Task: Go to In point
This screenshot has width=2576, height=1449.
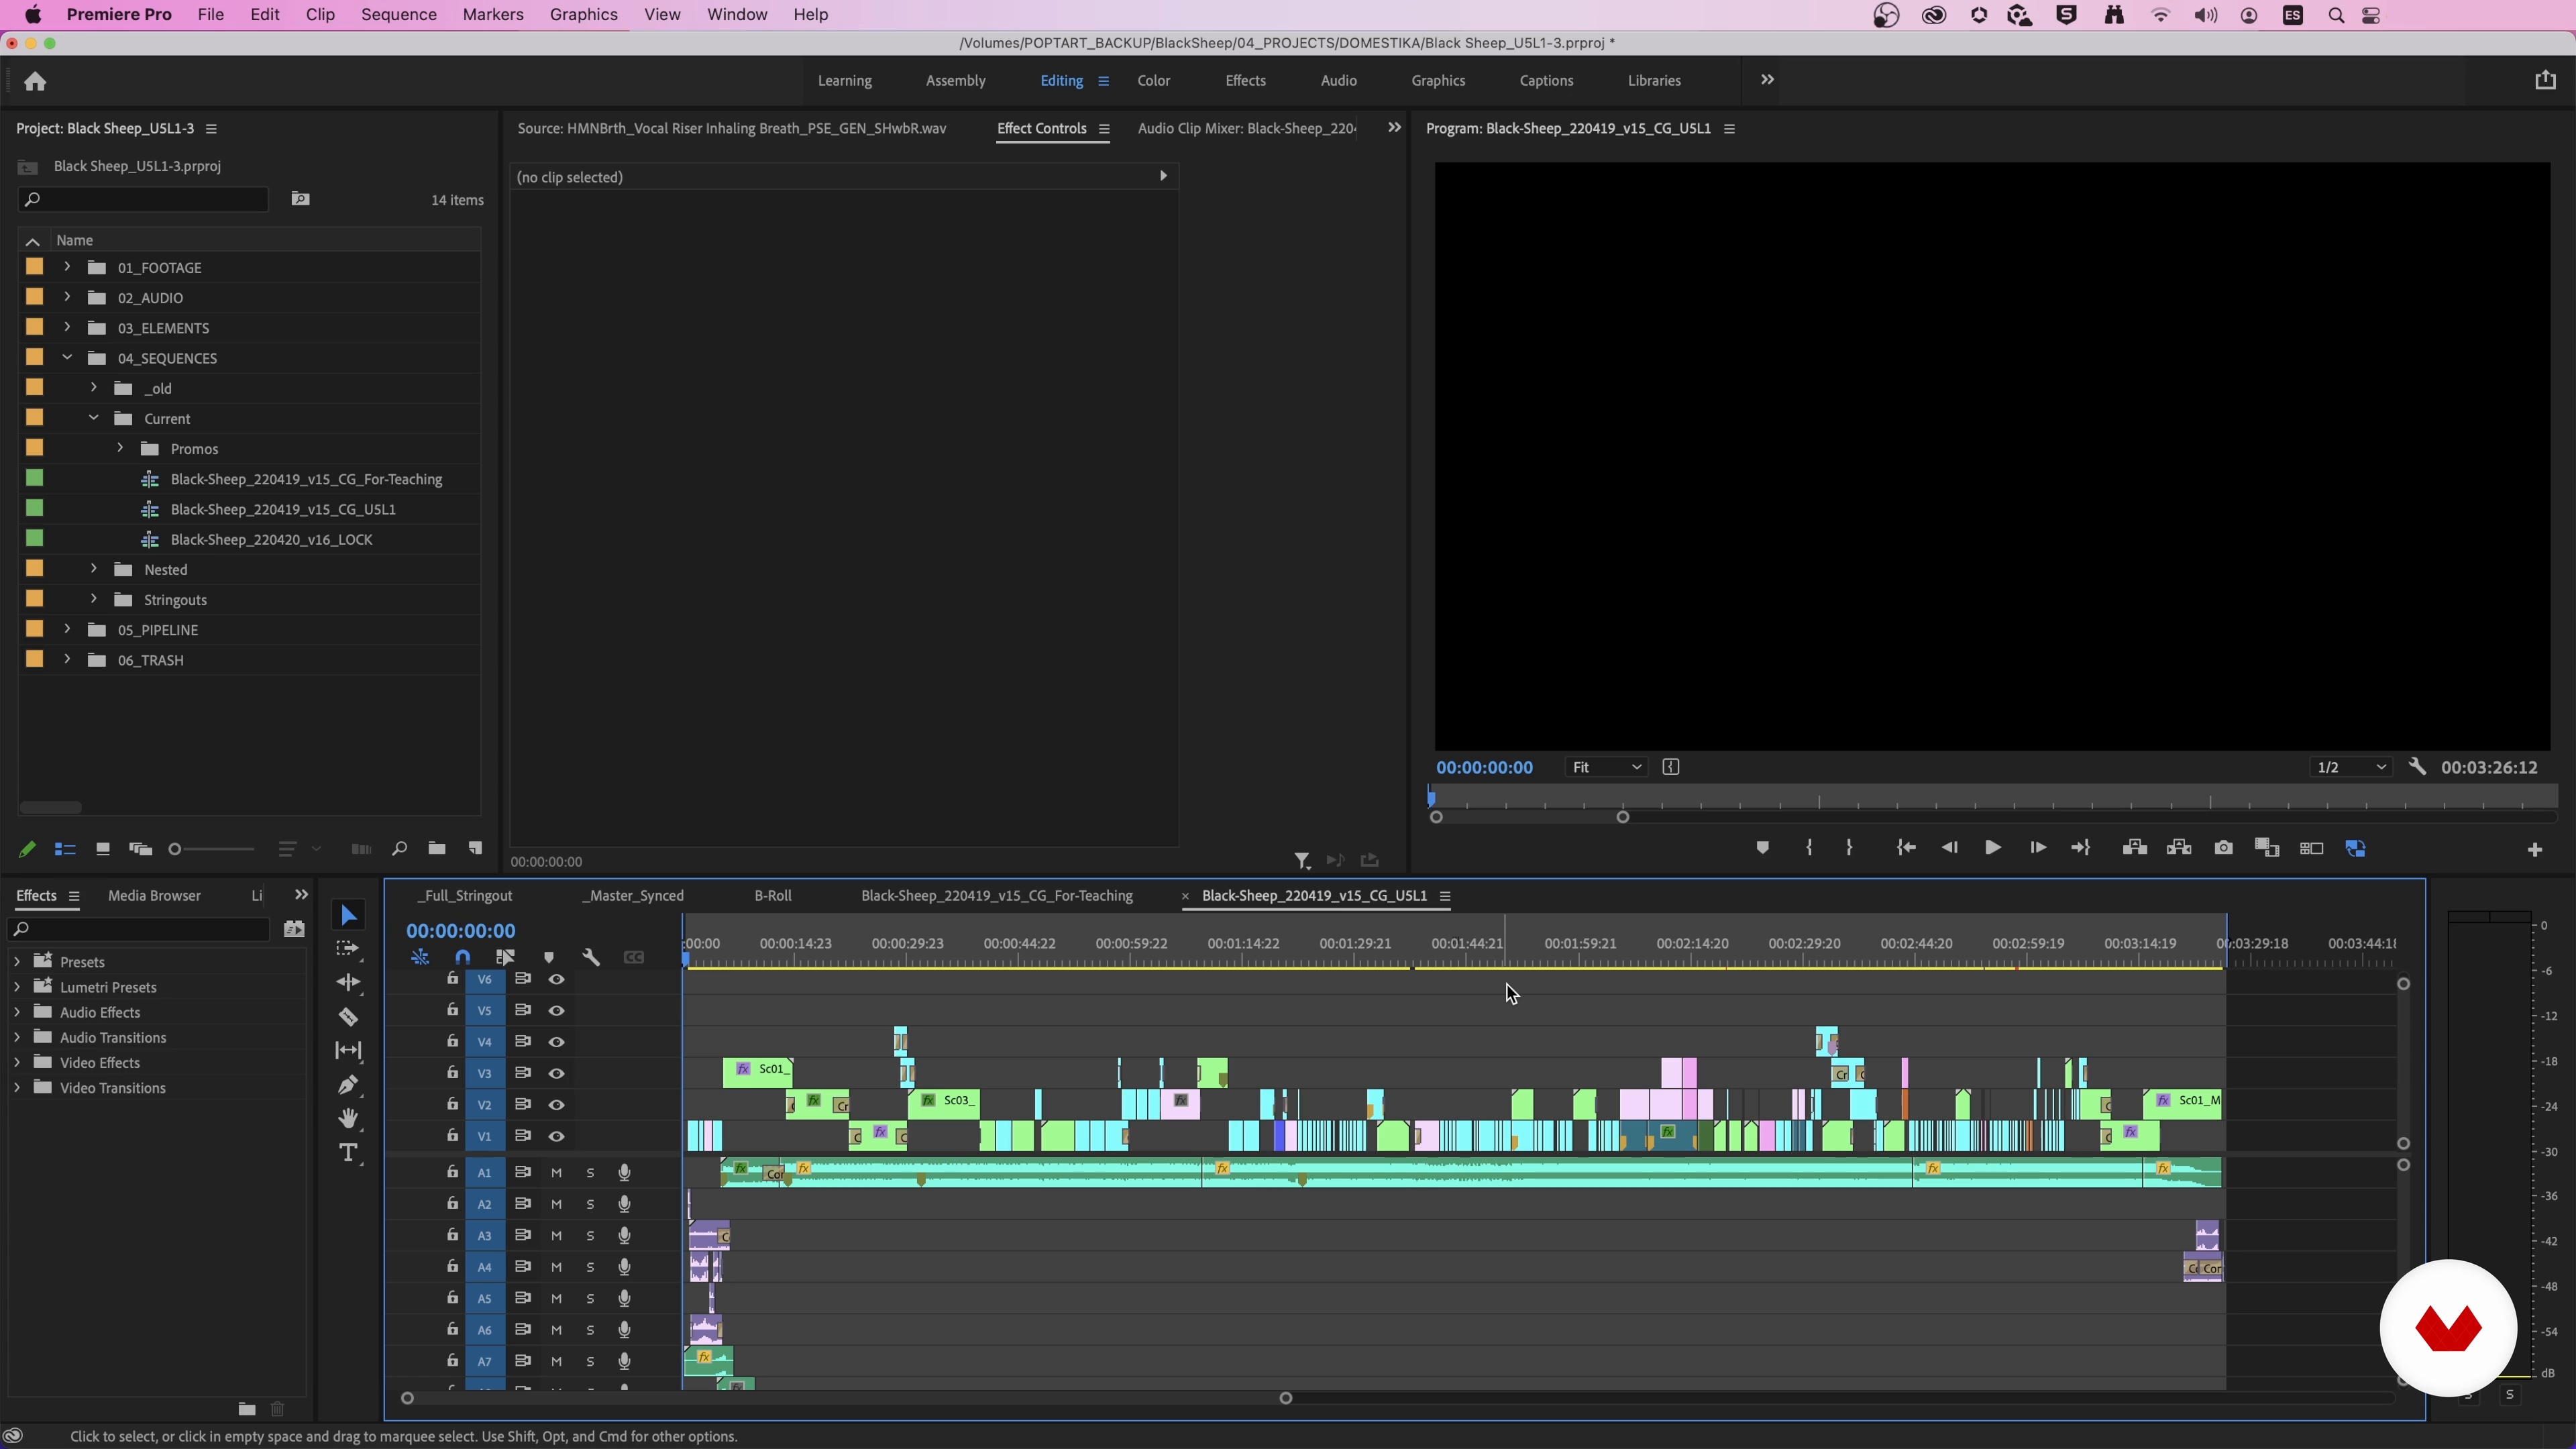Action: (x=1906, y=848)
